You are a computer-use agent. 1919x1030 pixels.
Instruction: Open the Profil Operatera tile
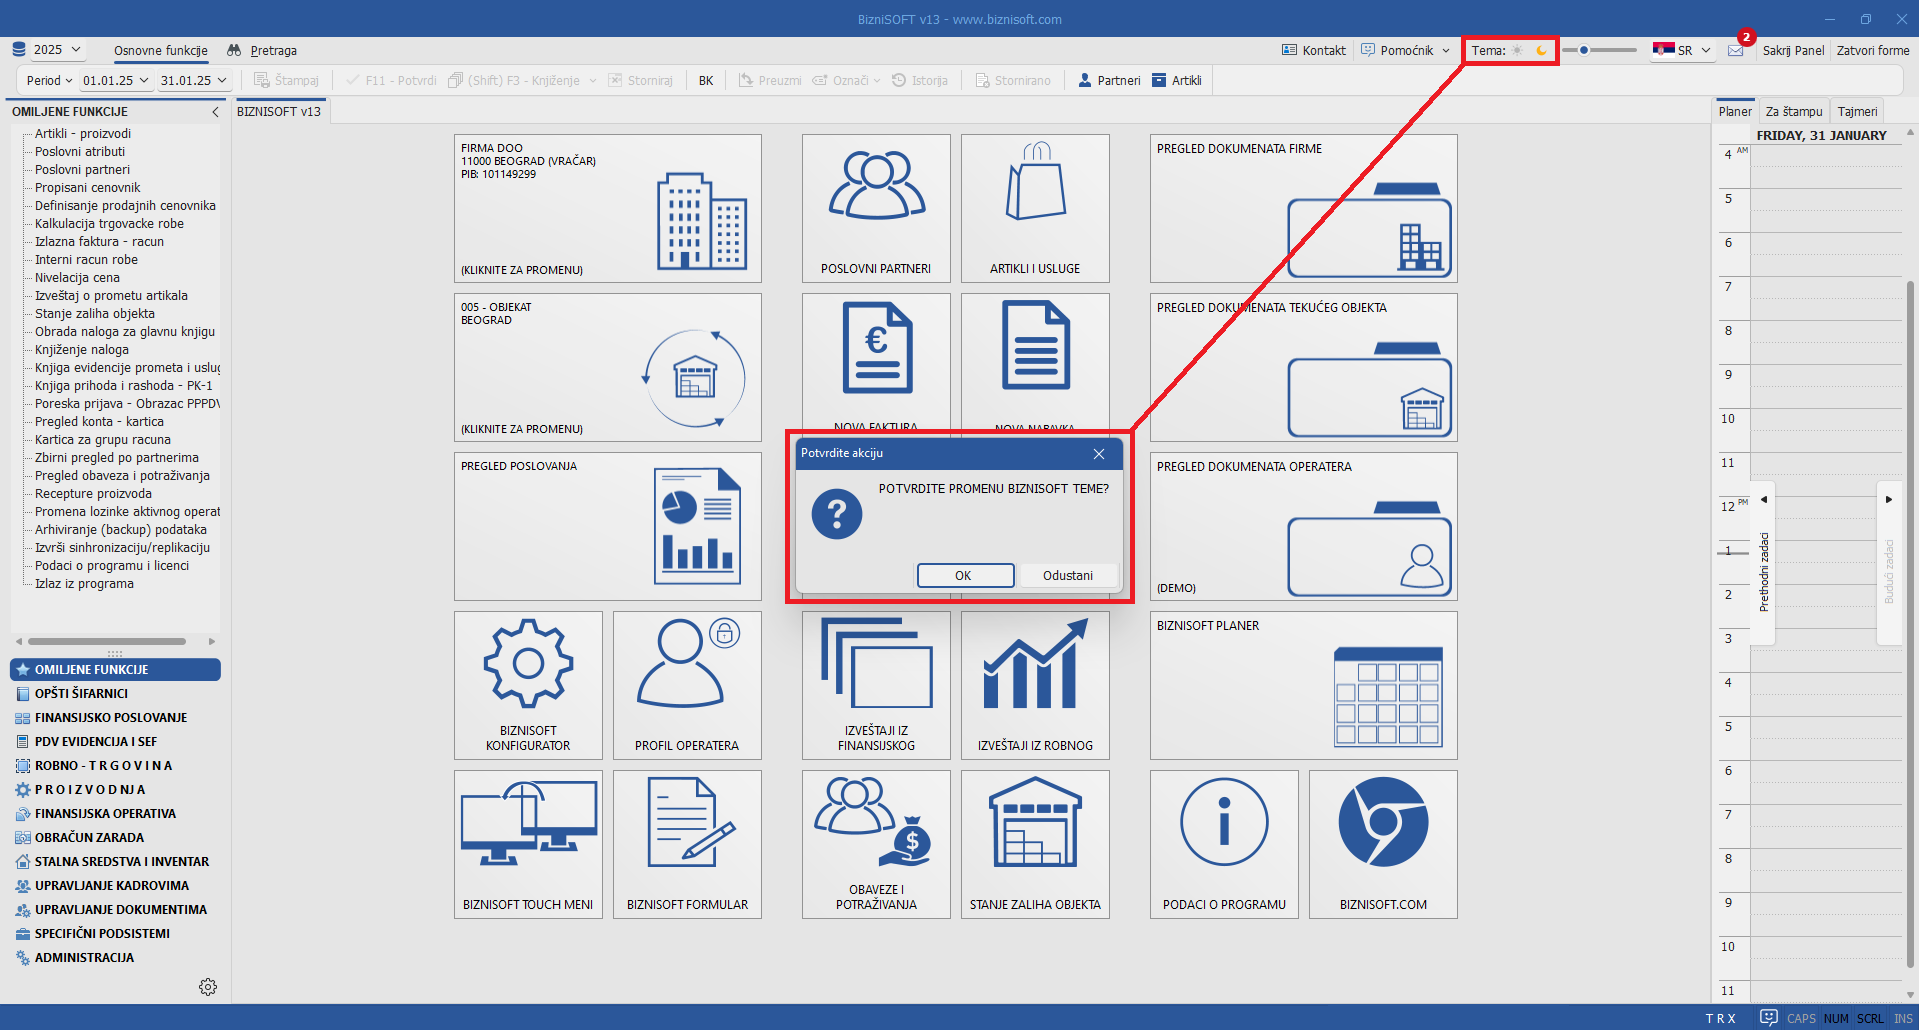tap(687, 685)
